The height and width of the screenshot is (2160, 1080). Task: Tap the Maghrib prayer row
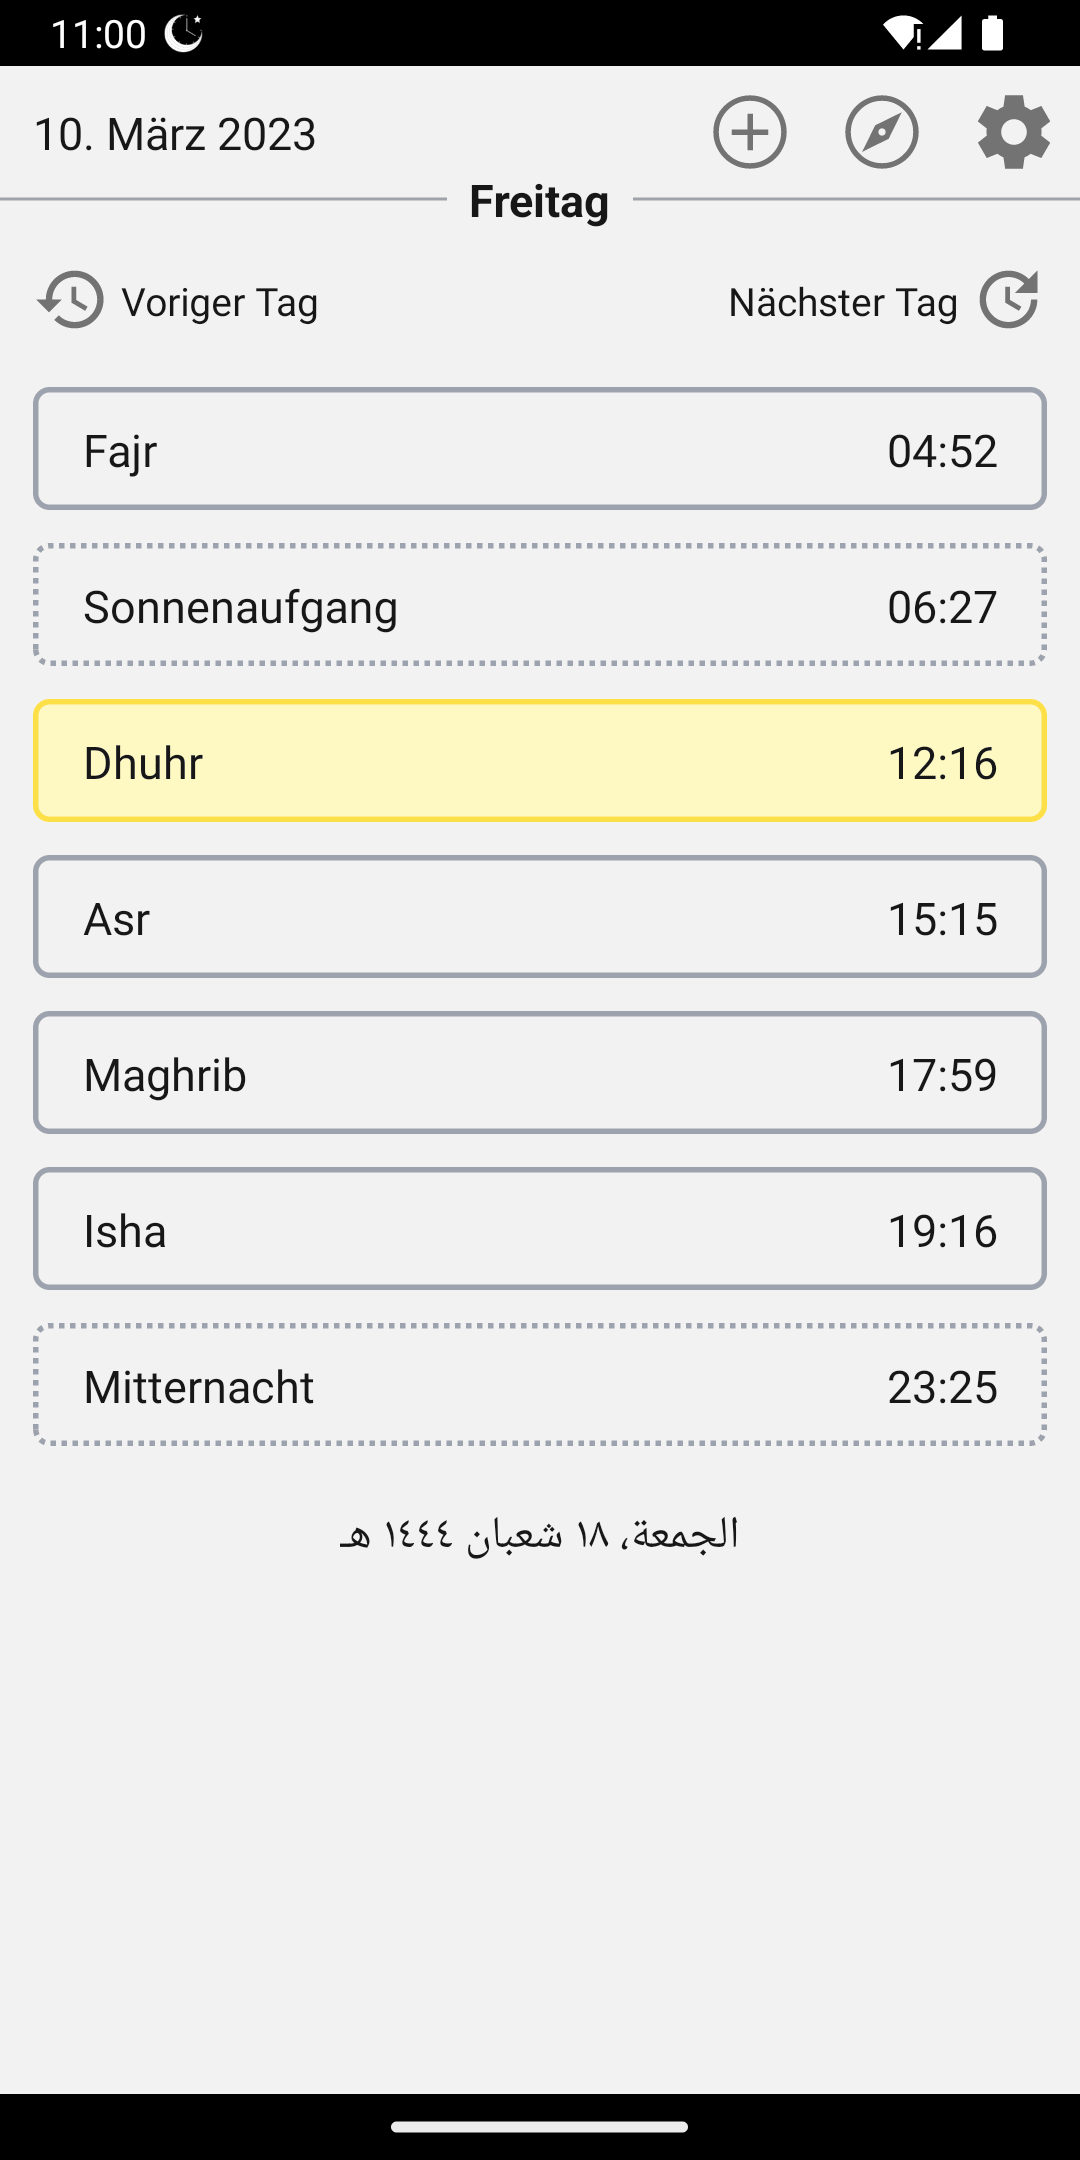click(540, 1073)
